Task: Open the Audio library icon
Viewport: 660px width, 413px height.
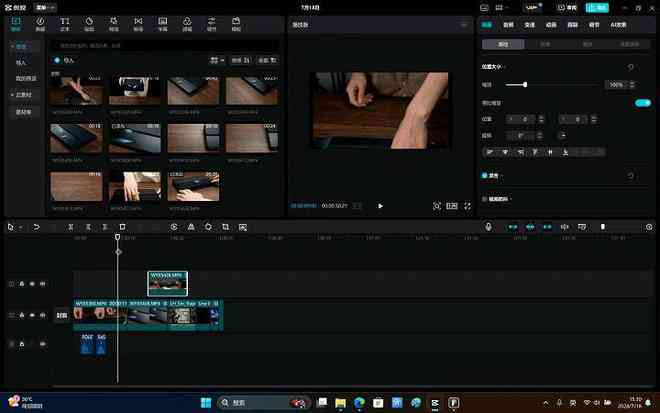Action: click(40, 24)
